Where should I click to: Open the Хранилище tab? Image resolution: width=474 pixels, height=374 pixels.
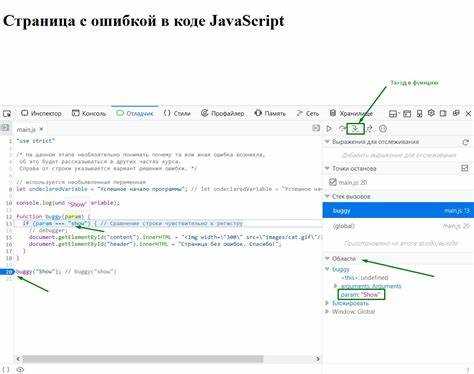(x=351, y=114)
